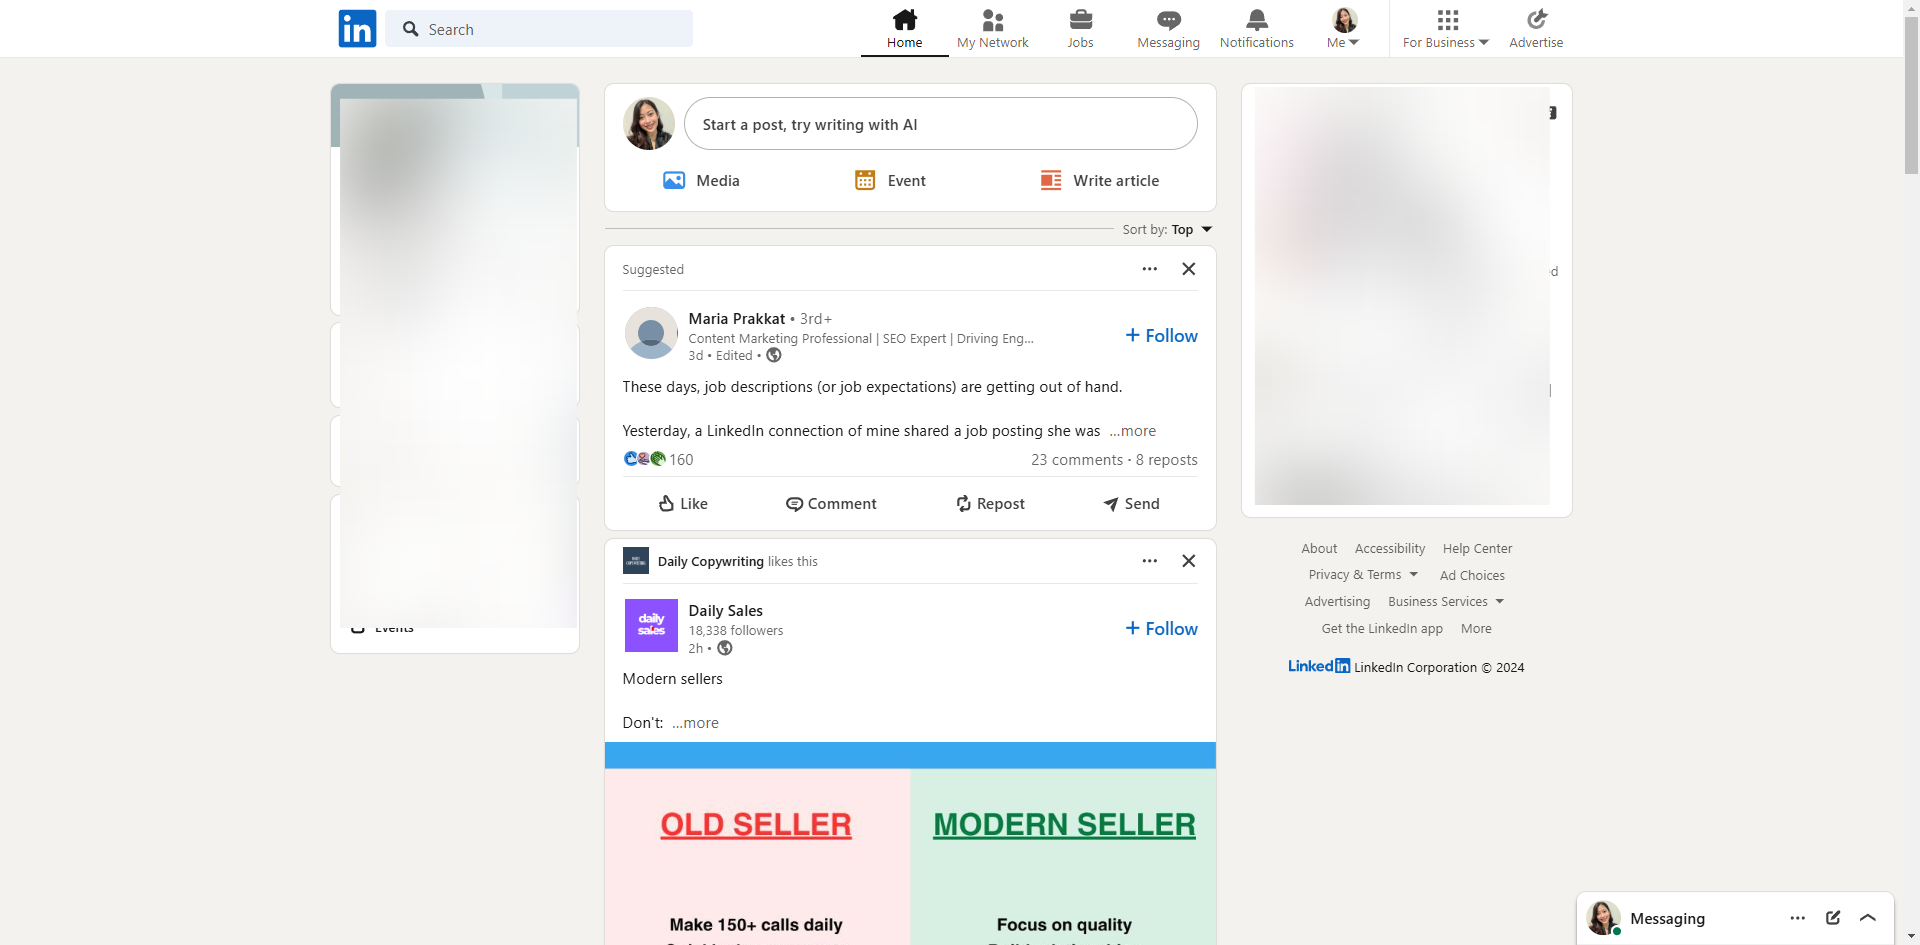The image size is (1920, 945).
Task: Open Daily Copywriting page link
Action: click(711, 561)
